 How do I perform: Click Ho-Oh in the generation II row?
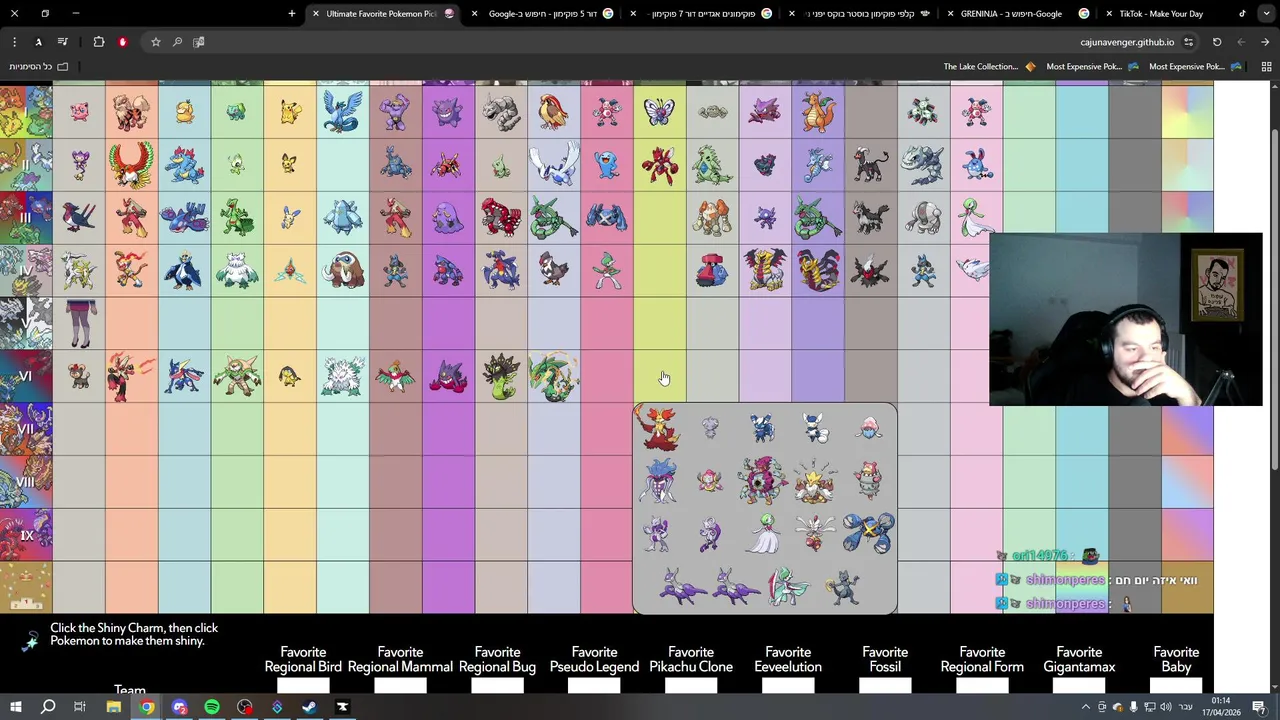pyautogui.click(x=131, y=165)
